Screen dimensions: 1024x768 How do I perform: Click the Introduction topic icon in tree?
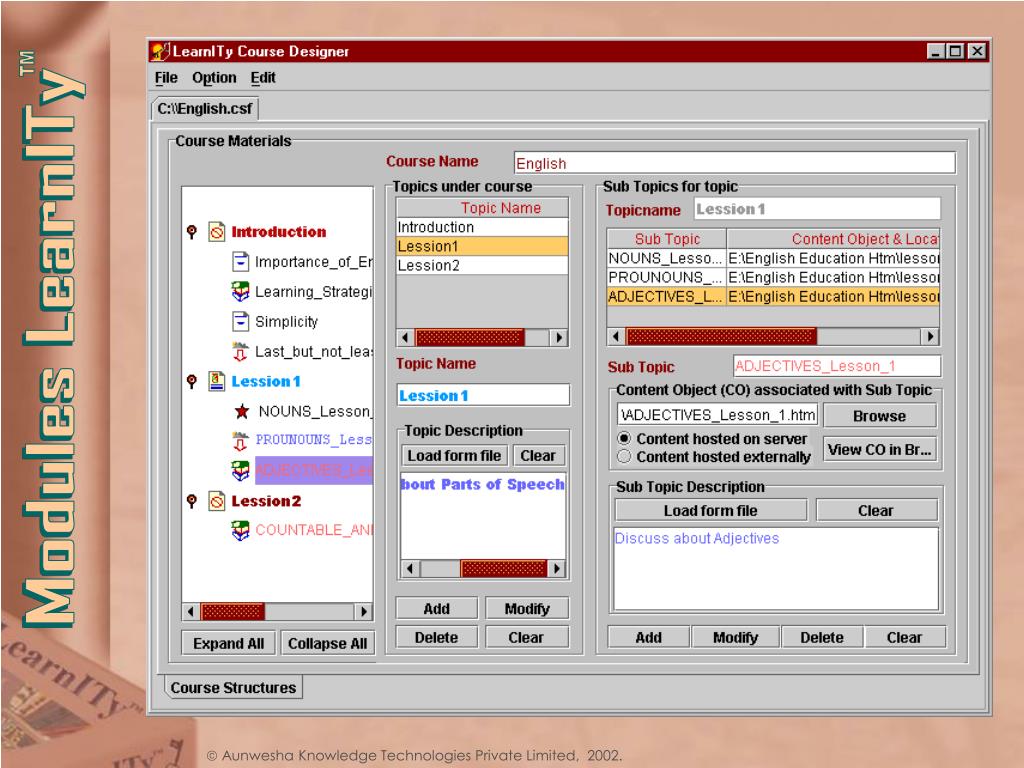(x=216, y=232)
